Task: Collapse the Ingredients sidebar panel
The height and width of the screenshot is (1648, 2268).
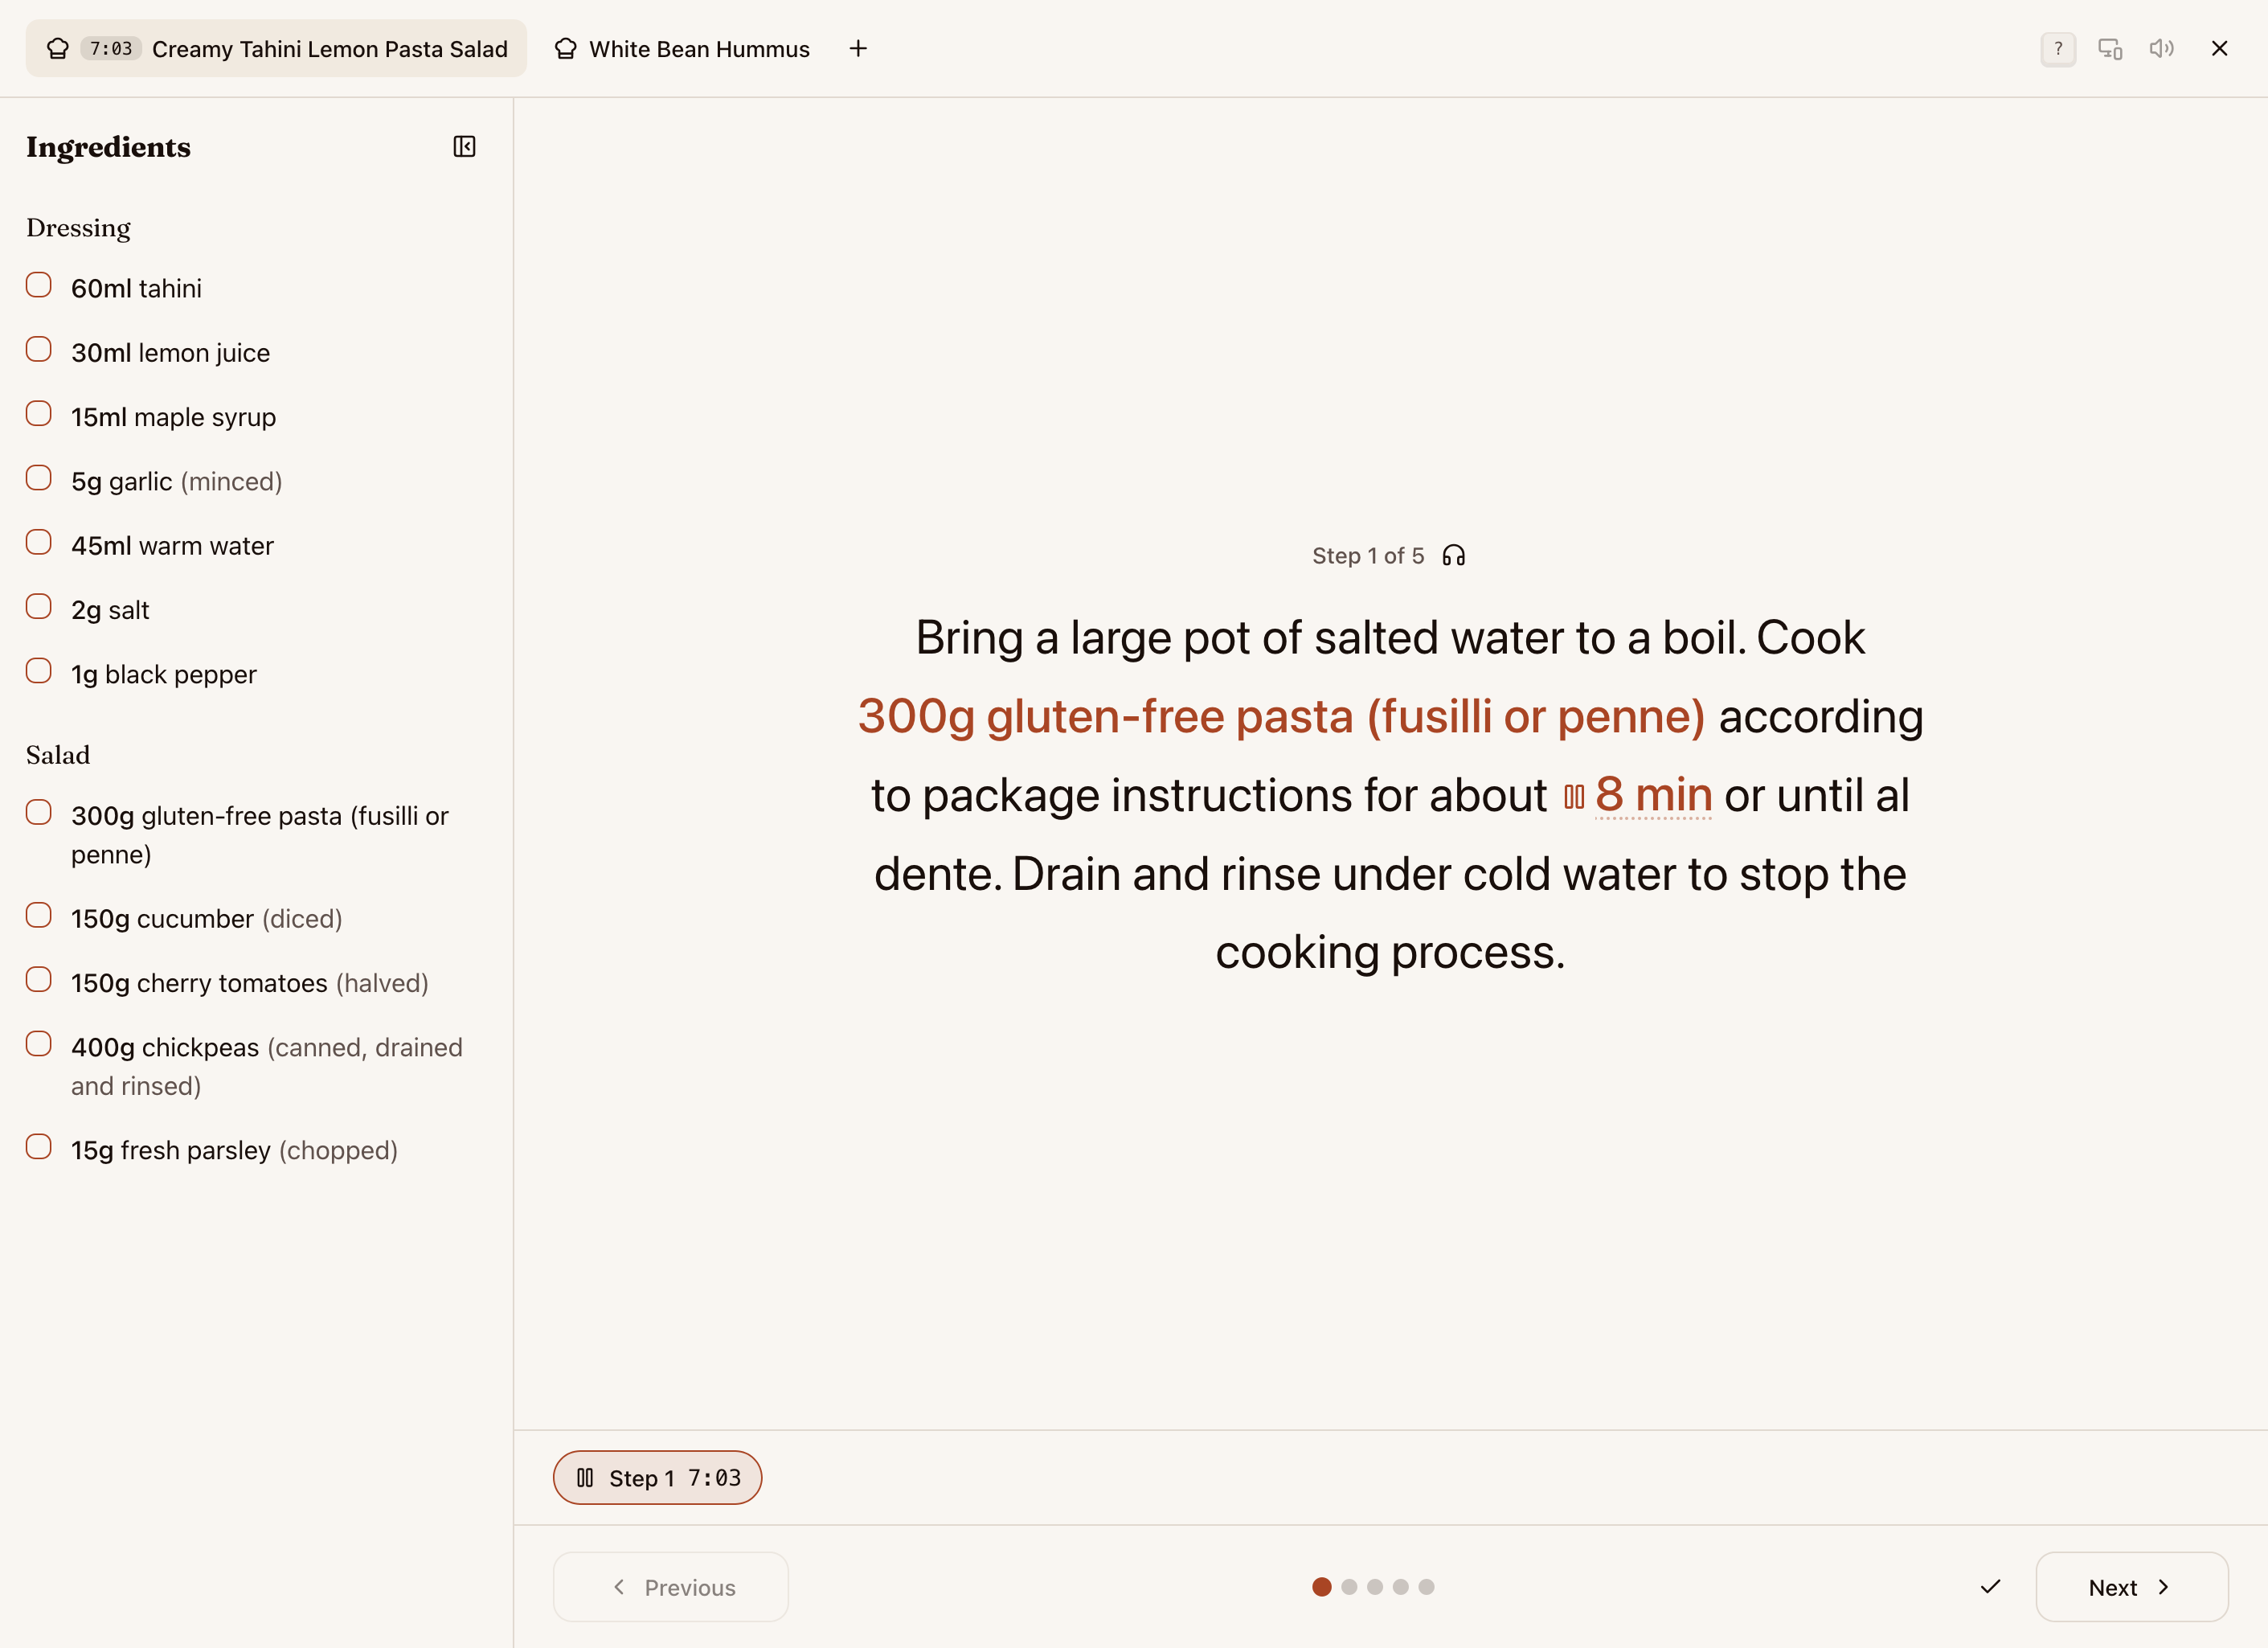Action: [464, 147]
